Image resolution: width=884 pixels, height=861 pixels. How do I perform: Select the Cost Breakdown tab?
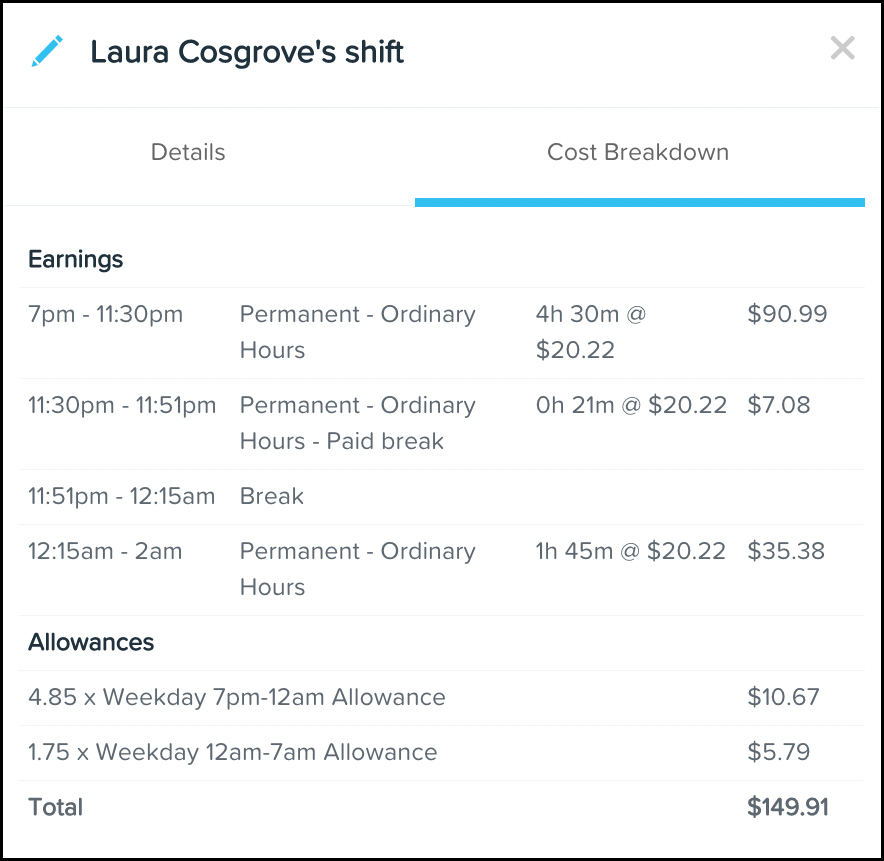(638, 152)
